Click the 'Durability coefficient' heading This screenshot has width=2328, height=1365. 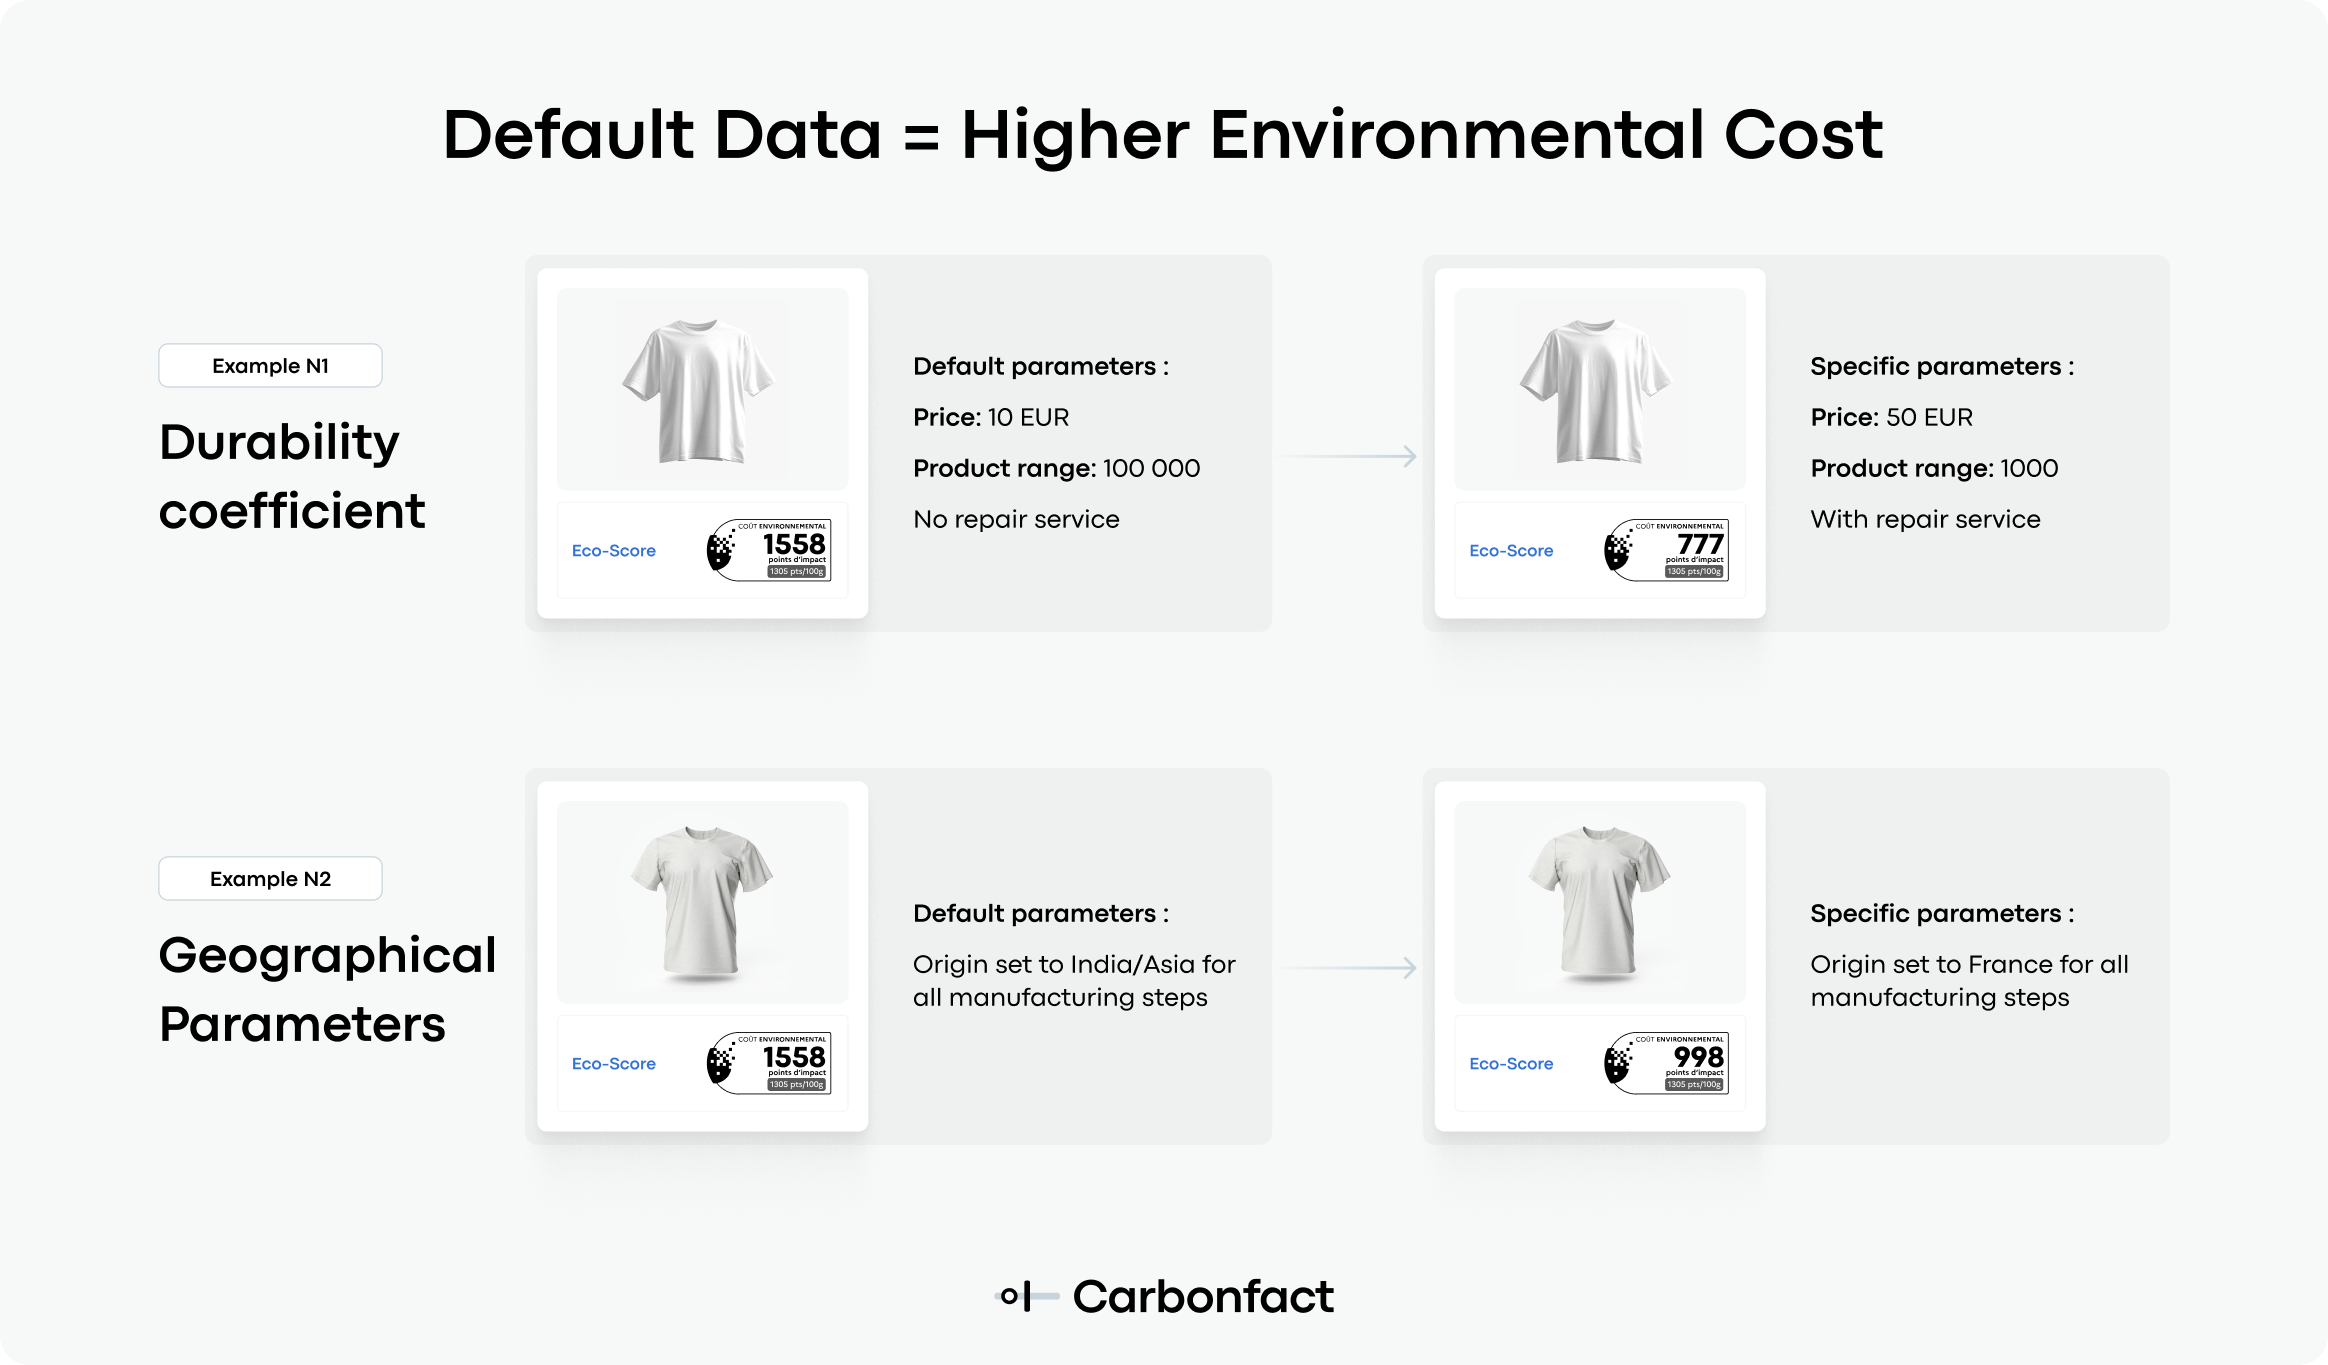[x=292, y=476]
